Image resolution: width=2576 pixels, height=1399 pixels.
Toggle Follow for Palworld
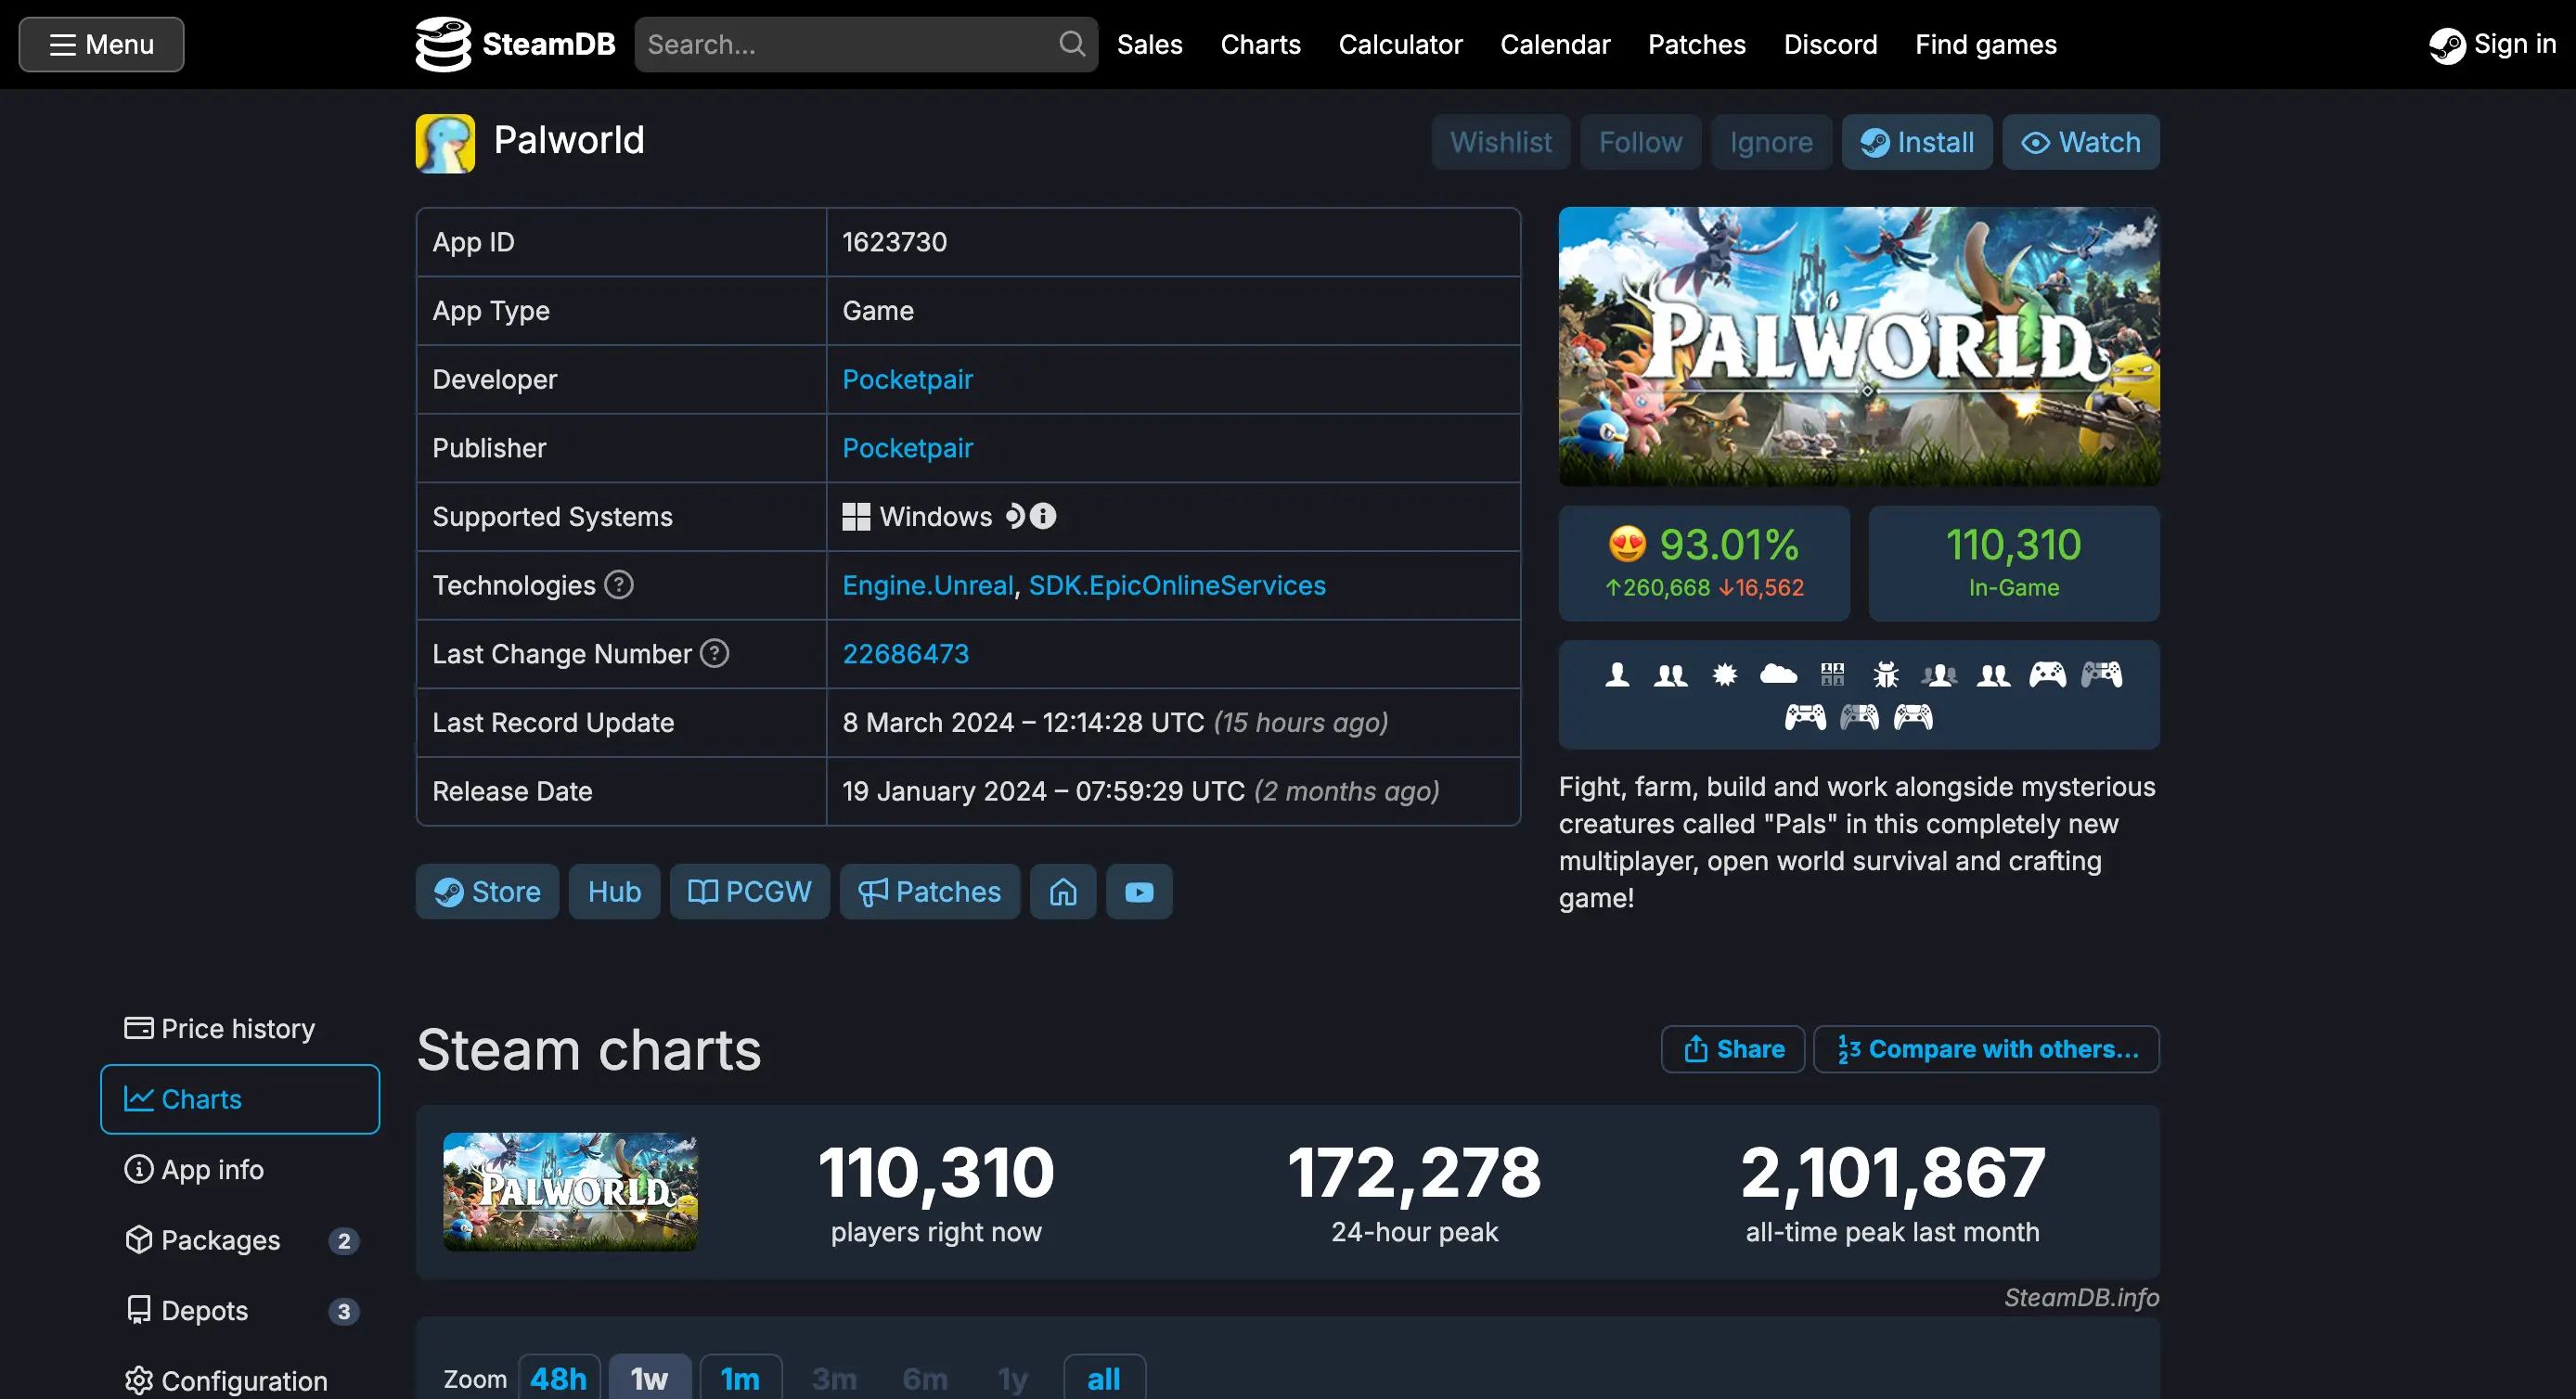click(1640, 142)
